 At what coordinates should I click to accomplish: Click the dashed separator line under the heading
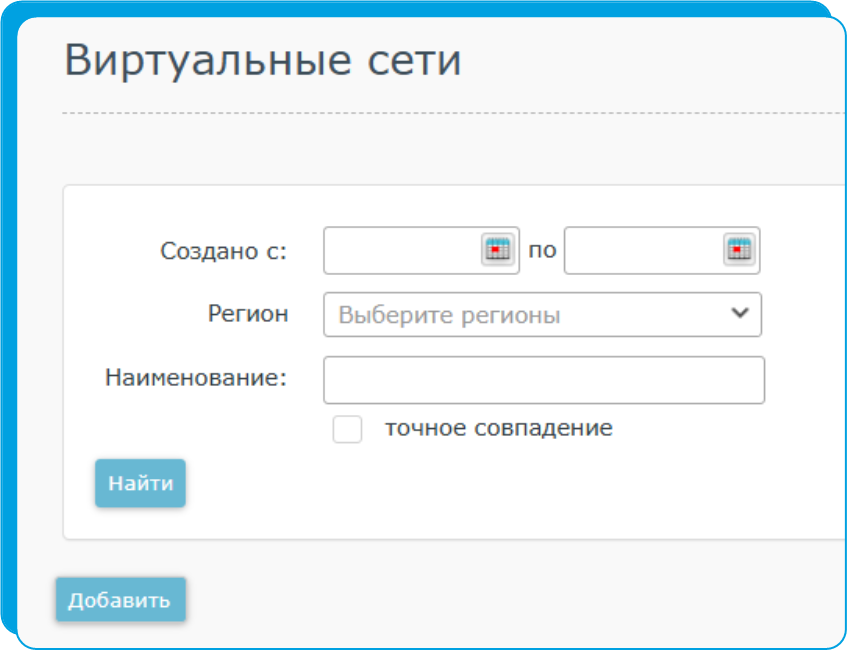coord(454,113)
